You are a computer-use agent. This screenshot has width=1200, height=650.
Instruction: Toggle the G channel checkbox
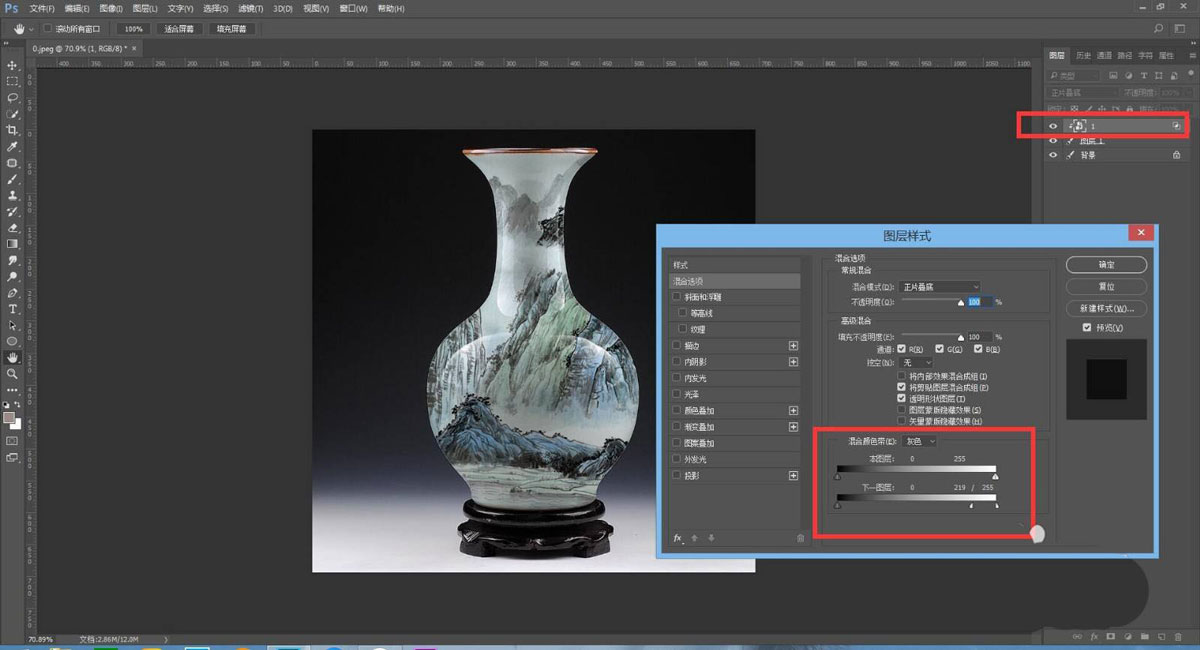[940, 349]
